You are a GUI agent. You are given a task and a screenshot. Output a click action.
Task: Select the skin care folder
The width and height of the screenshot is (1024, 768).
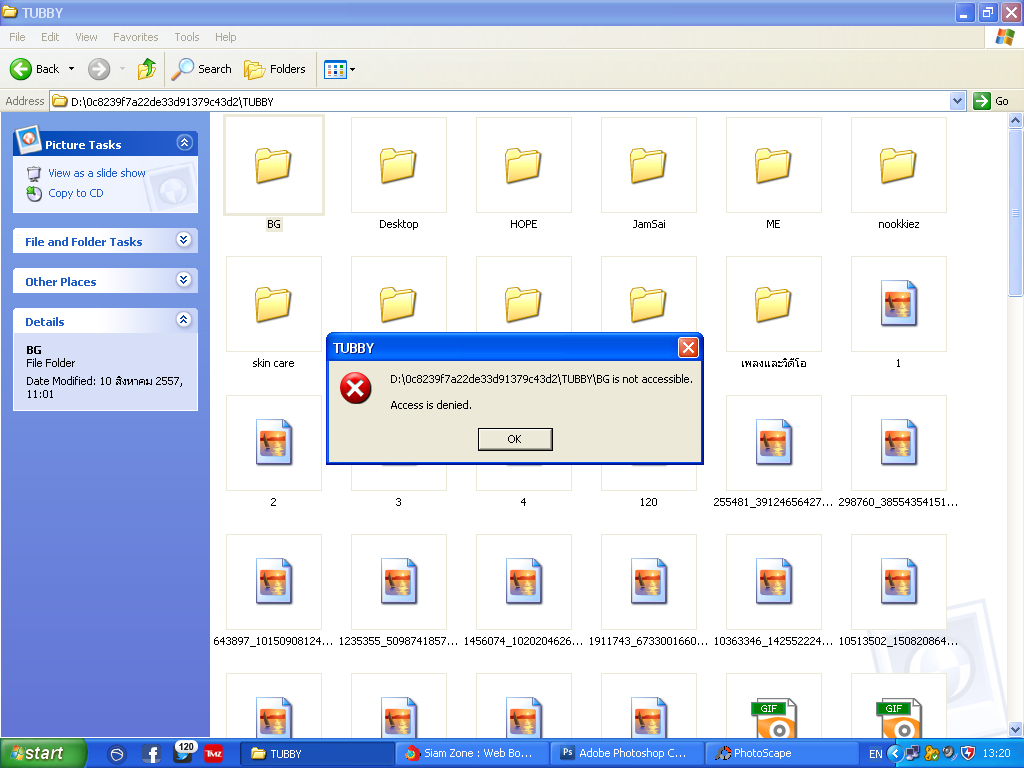pyautogui.click(x=274, y=312)
